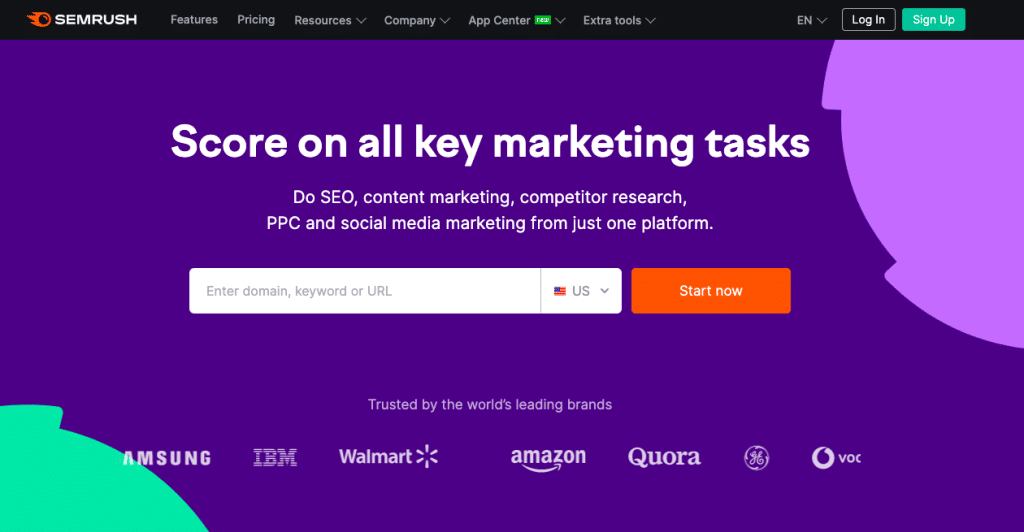The image size is (1024, 532).
Task: Open the Extra tools dropdown
Action: 619,20
